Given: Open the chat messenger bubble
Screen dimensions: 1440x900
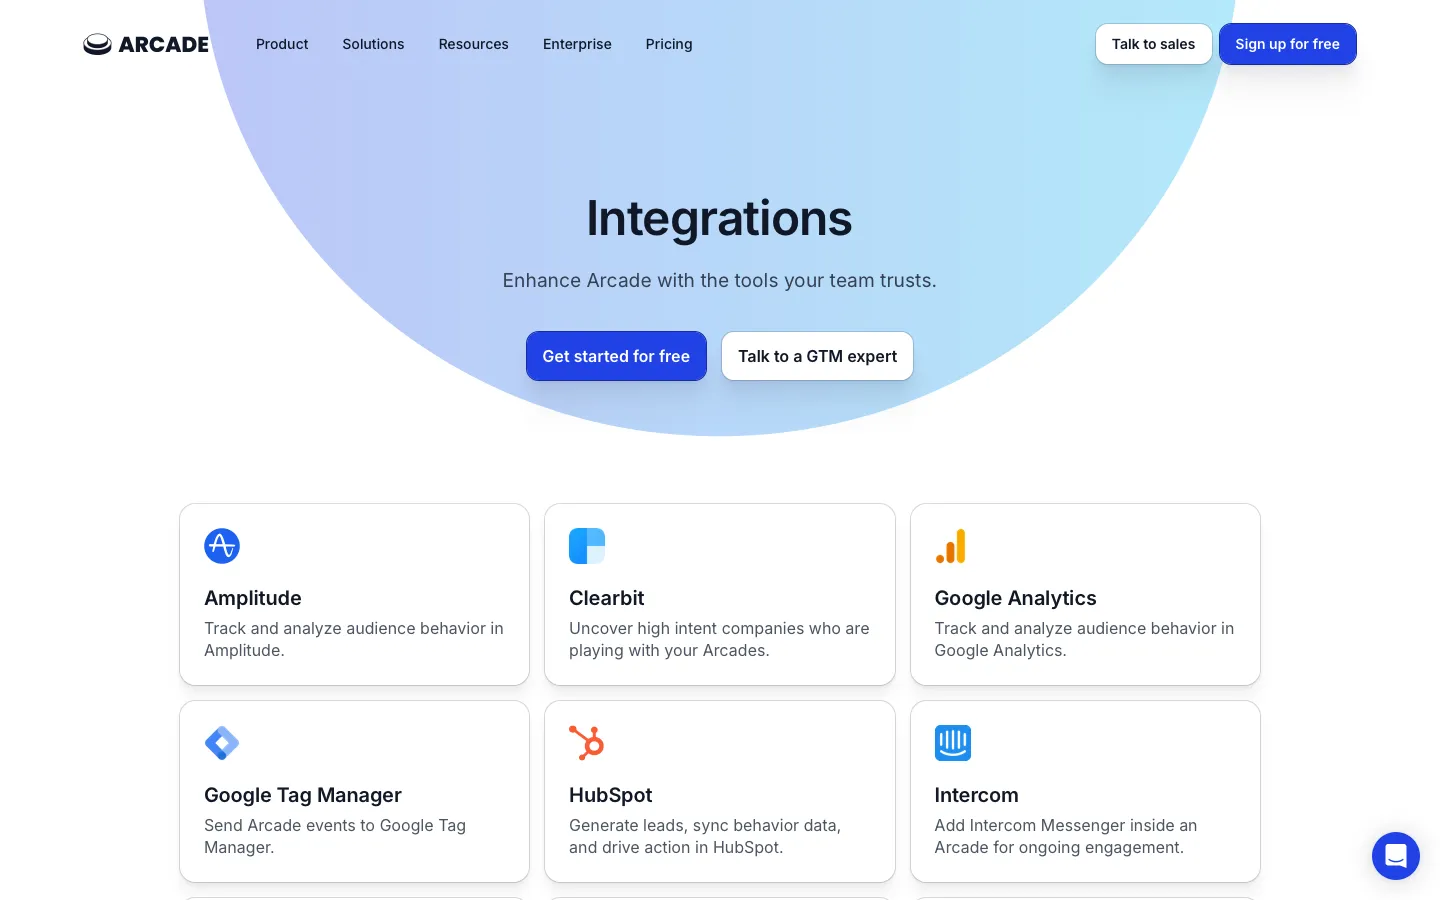Looking at the screenshot, I should click(x=1396, y=856).
